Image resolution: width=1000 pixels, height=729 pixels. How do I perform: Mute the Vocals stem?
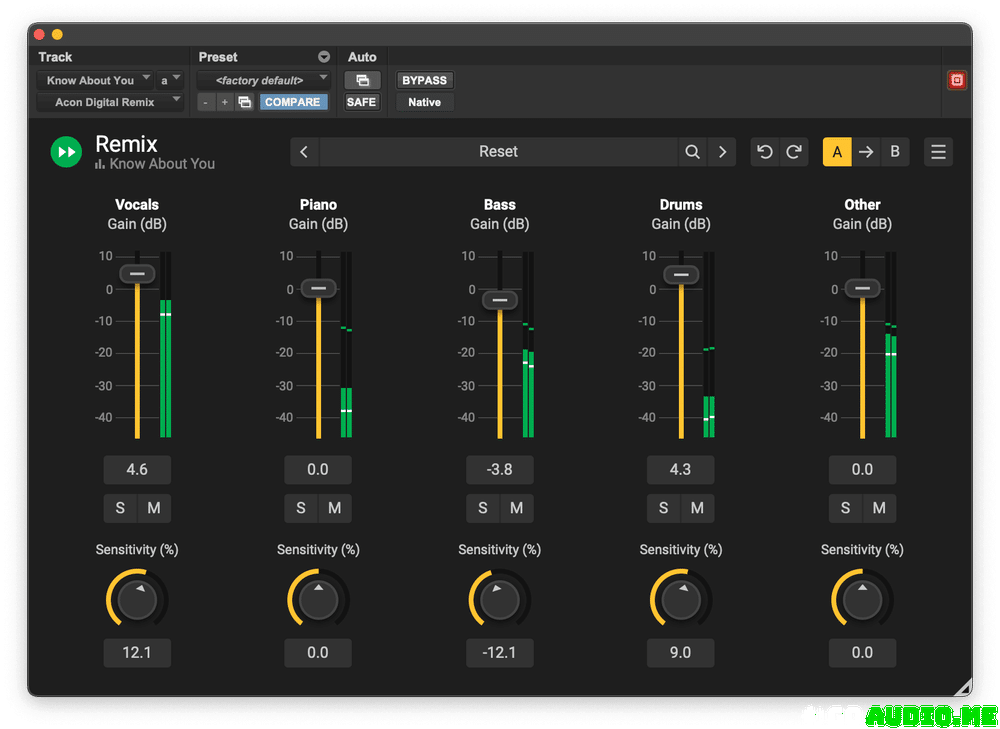pos(154,508)
